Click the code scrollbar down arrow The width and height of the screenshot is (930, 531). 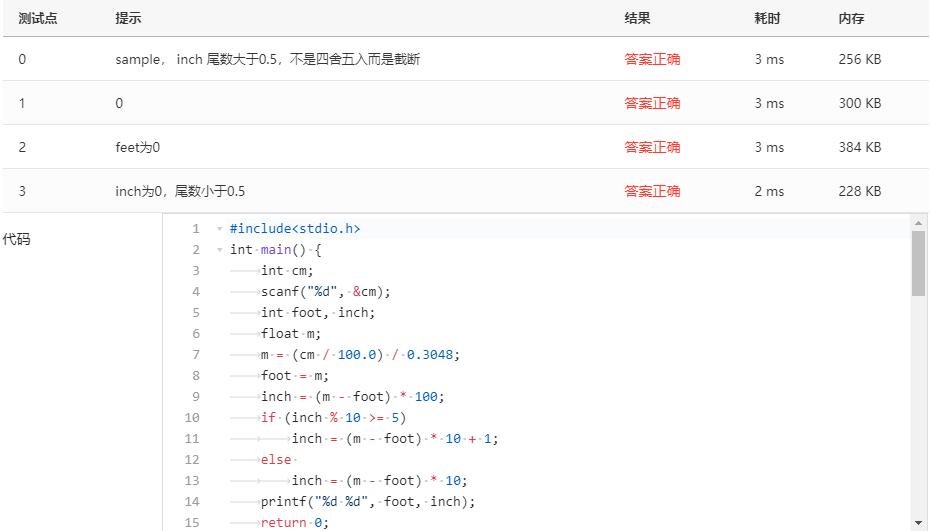click(x=918, y=523)
